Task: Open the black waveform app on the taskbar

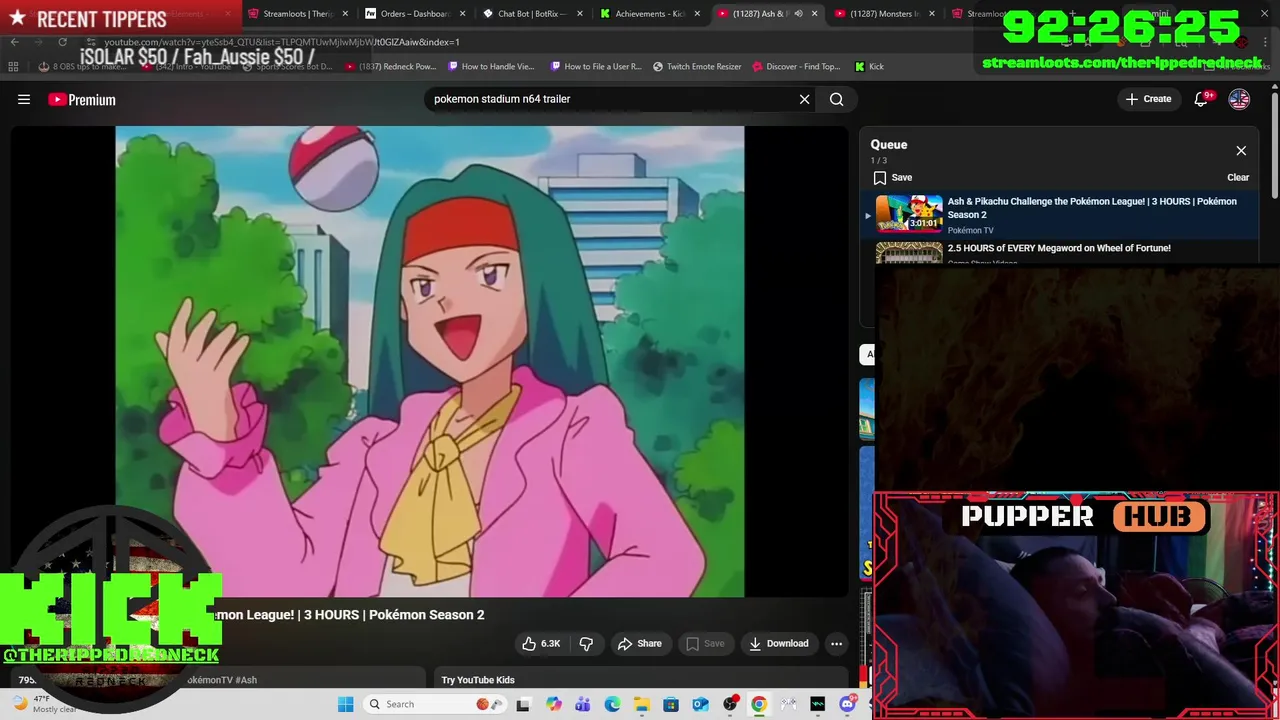Action: (817, 704)
